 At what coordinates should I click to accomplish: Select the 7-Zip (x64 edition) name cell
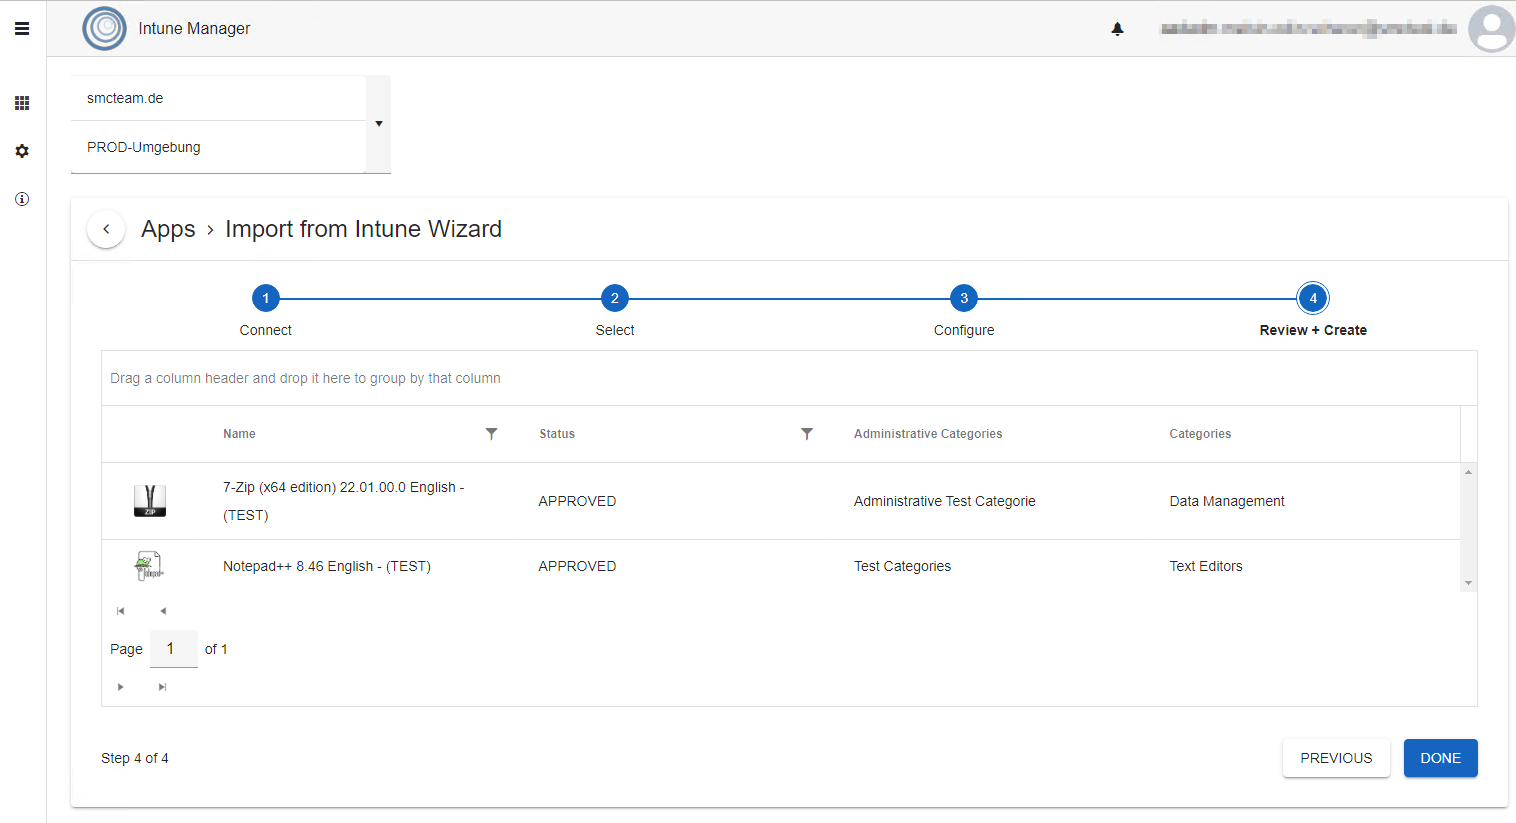pos(344,501)
